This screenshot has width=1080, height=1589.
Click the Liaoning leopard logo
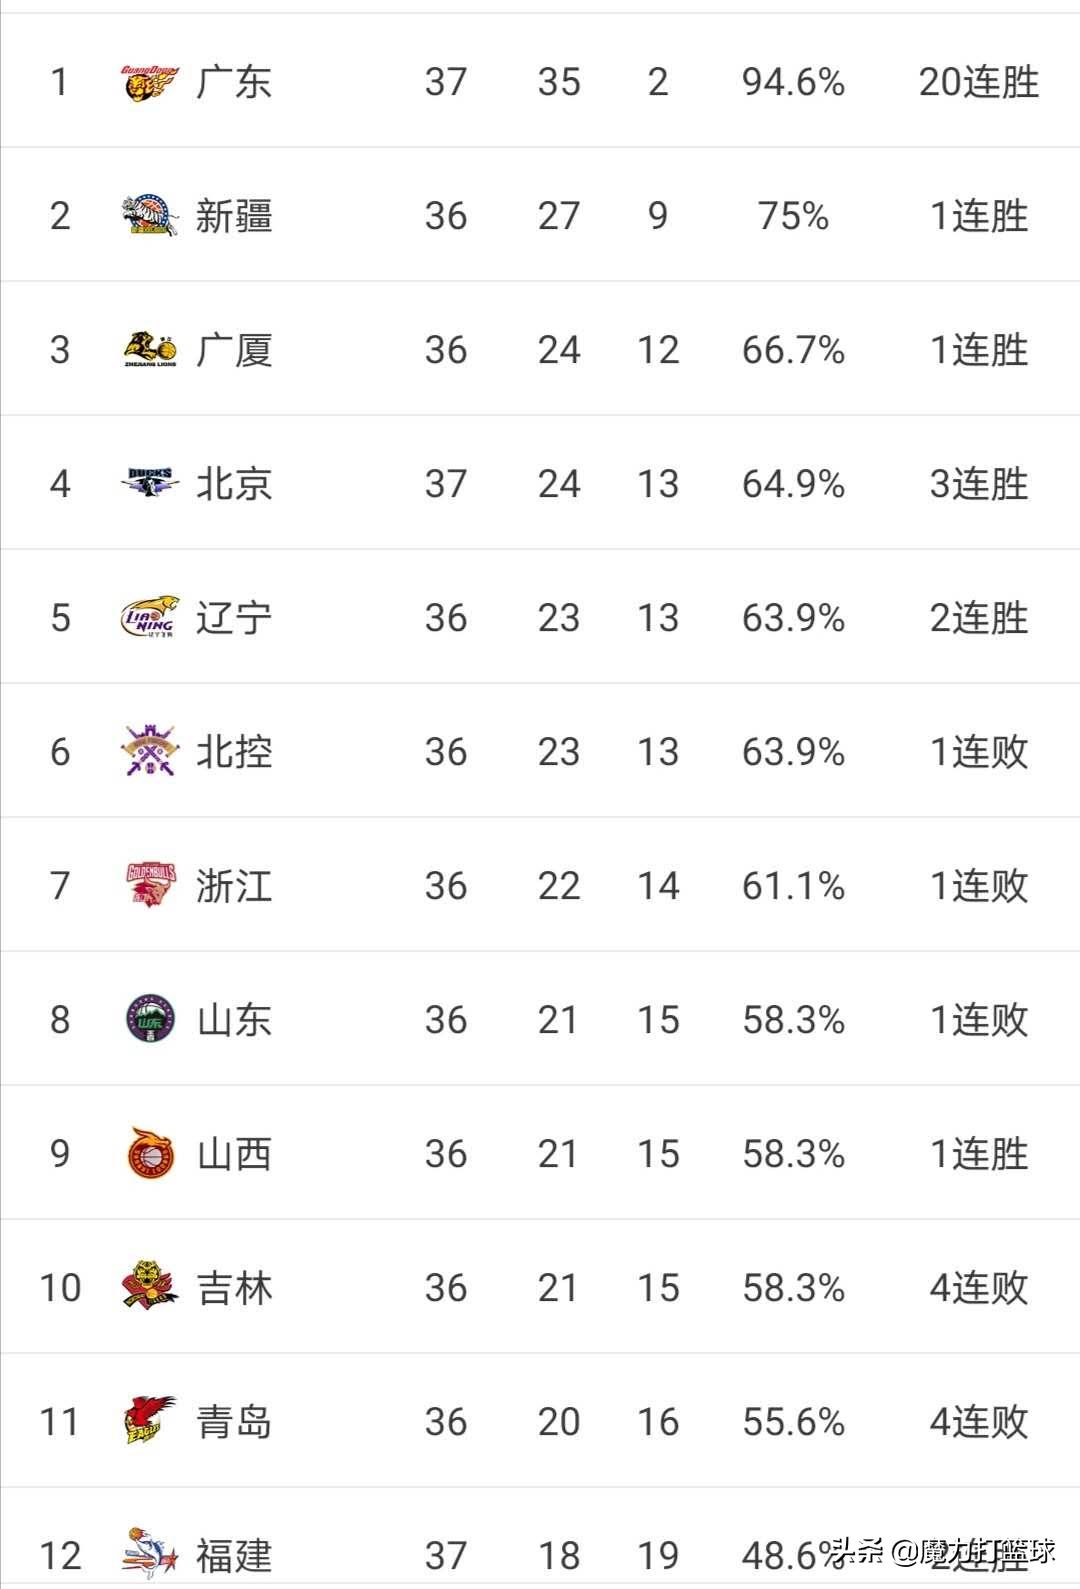click(x=150, y=618)
